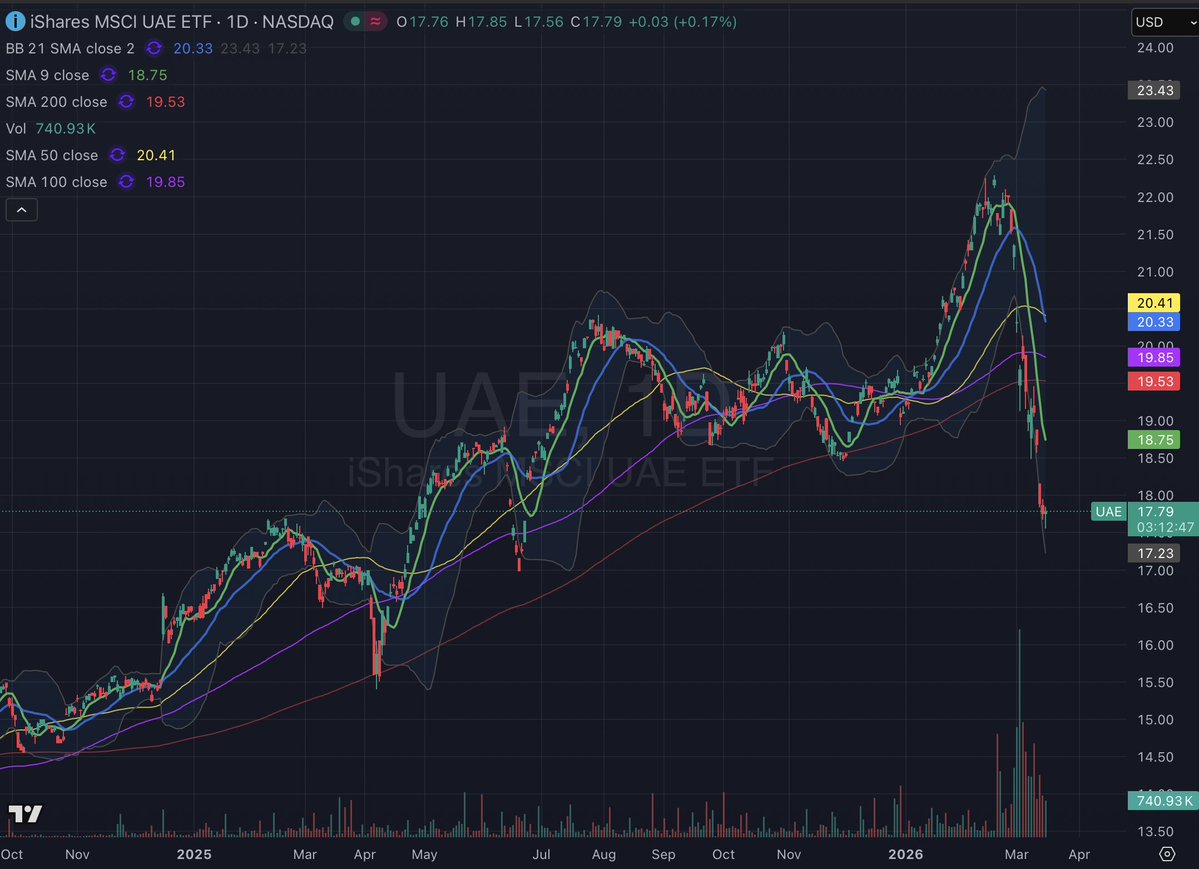Click the gray 17.23 lower band axis label
1199x869 pixels.
(x=1155, y=553)
